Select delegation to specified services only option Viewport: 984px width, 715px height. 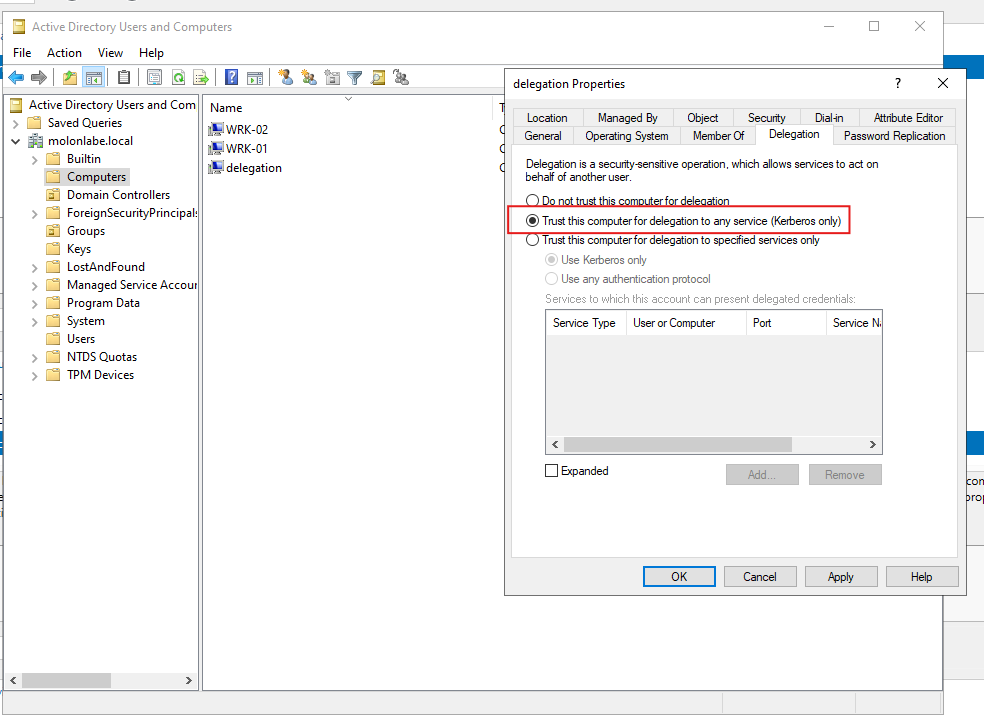point(533,240)
